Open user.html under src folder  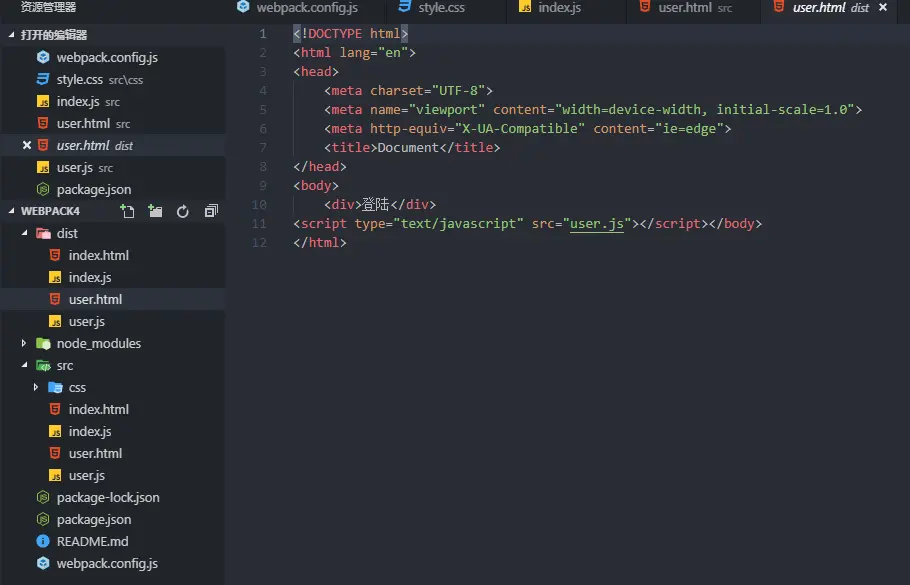tap(113, 454)
